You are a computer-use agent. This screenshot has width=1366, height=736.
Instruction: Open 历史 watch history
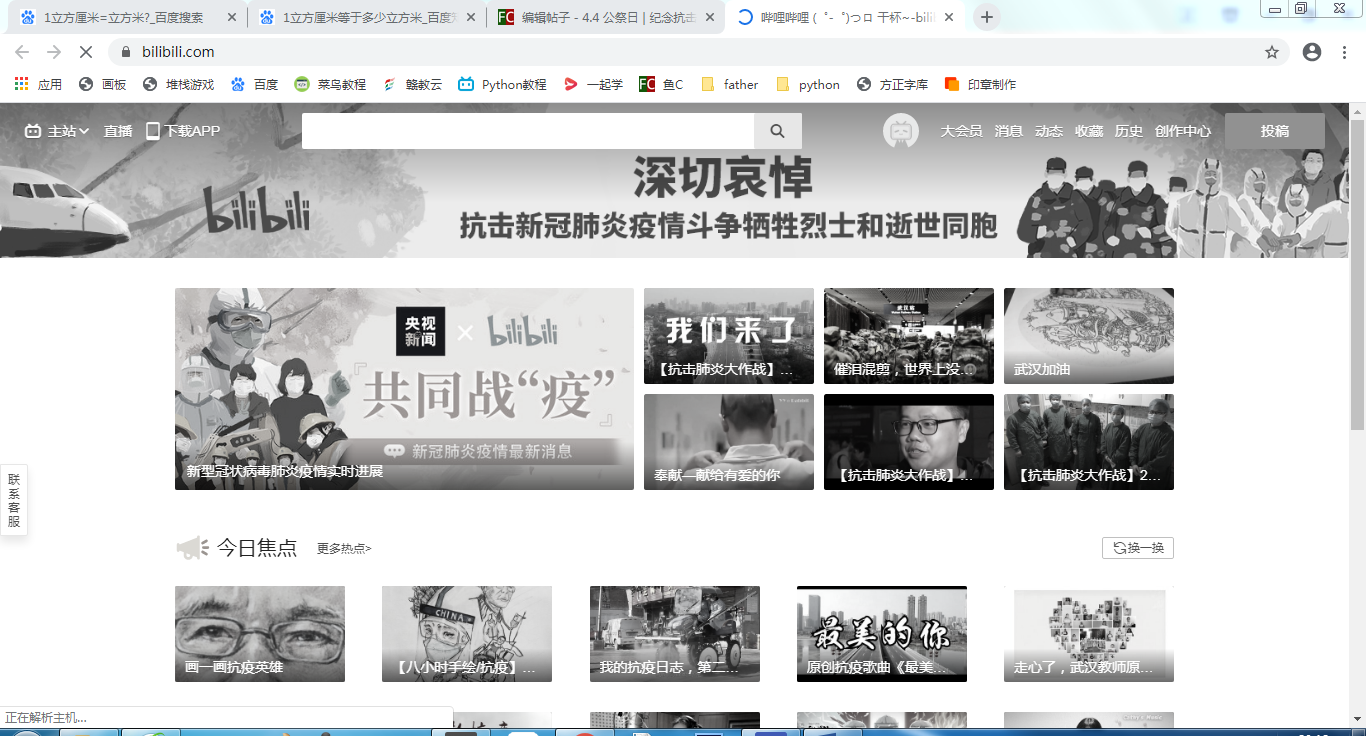tap(1129, 131)
